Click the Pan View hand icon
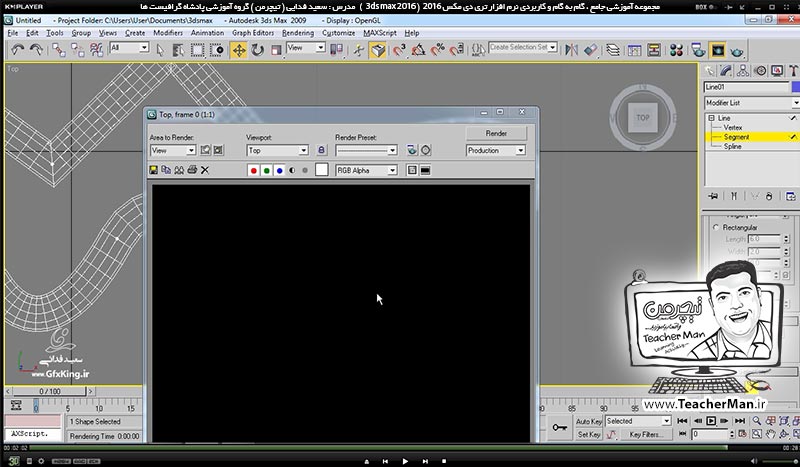This screenshot has width=800, height=467. coord(770,434)
